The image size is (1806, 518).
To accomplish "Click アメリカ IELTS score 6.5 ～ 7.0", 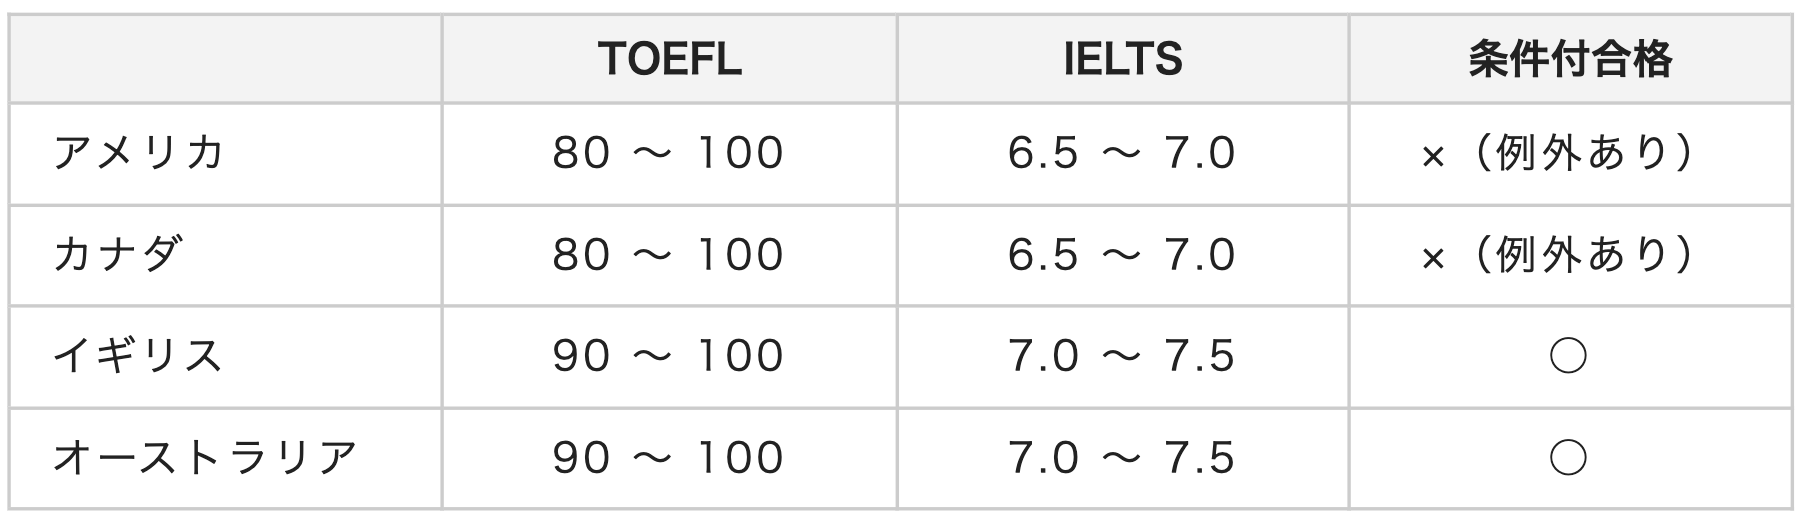I will tap(1122, 153).
